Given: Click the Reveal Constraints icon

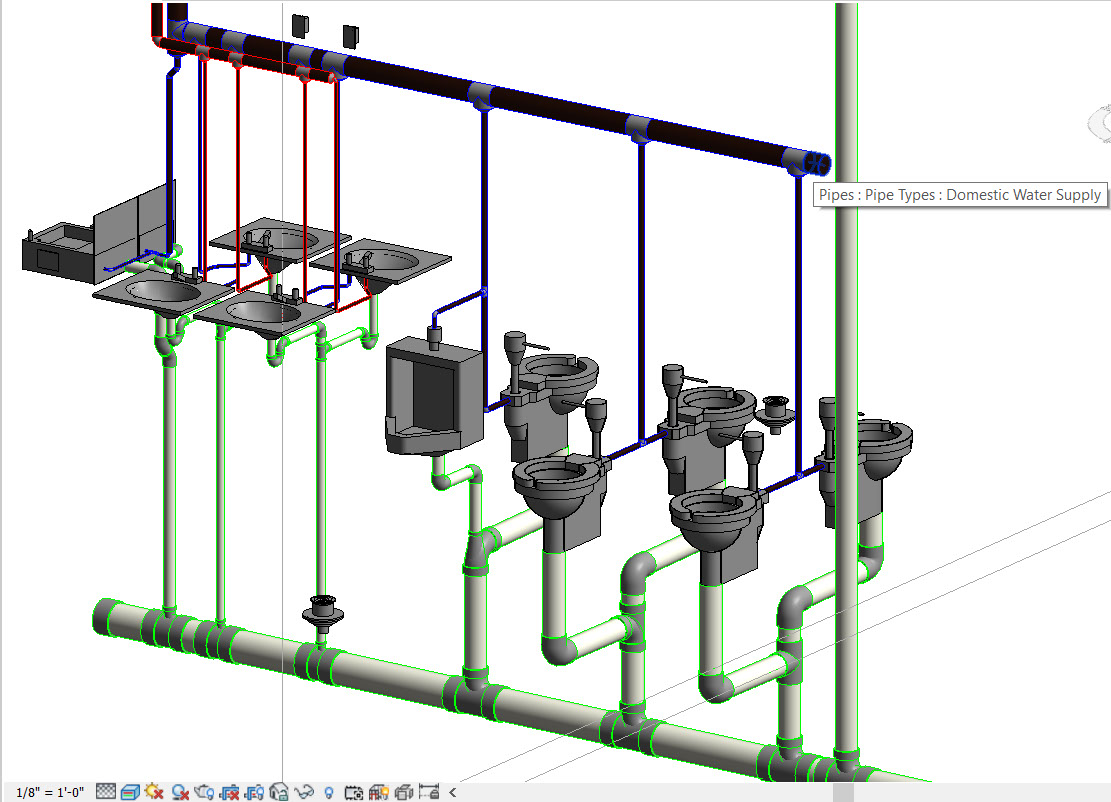Looking at the screenshot, I should (x=428, y=792).
